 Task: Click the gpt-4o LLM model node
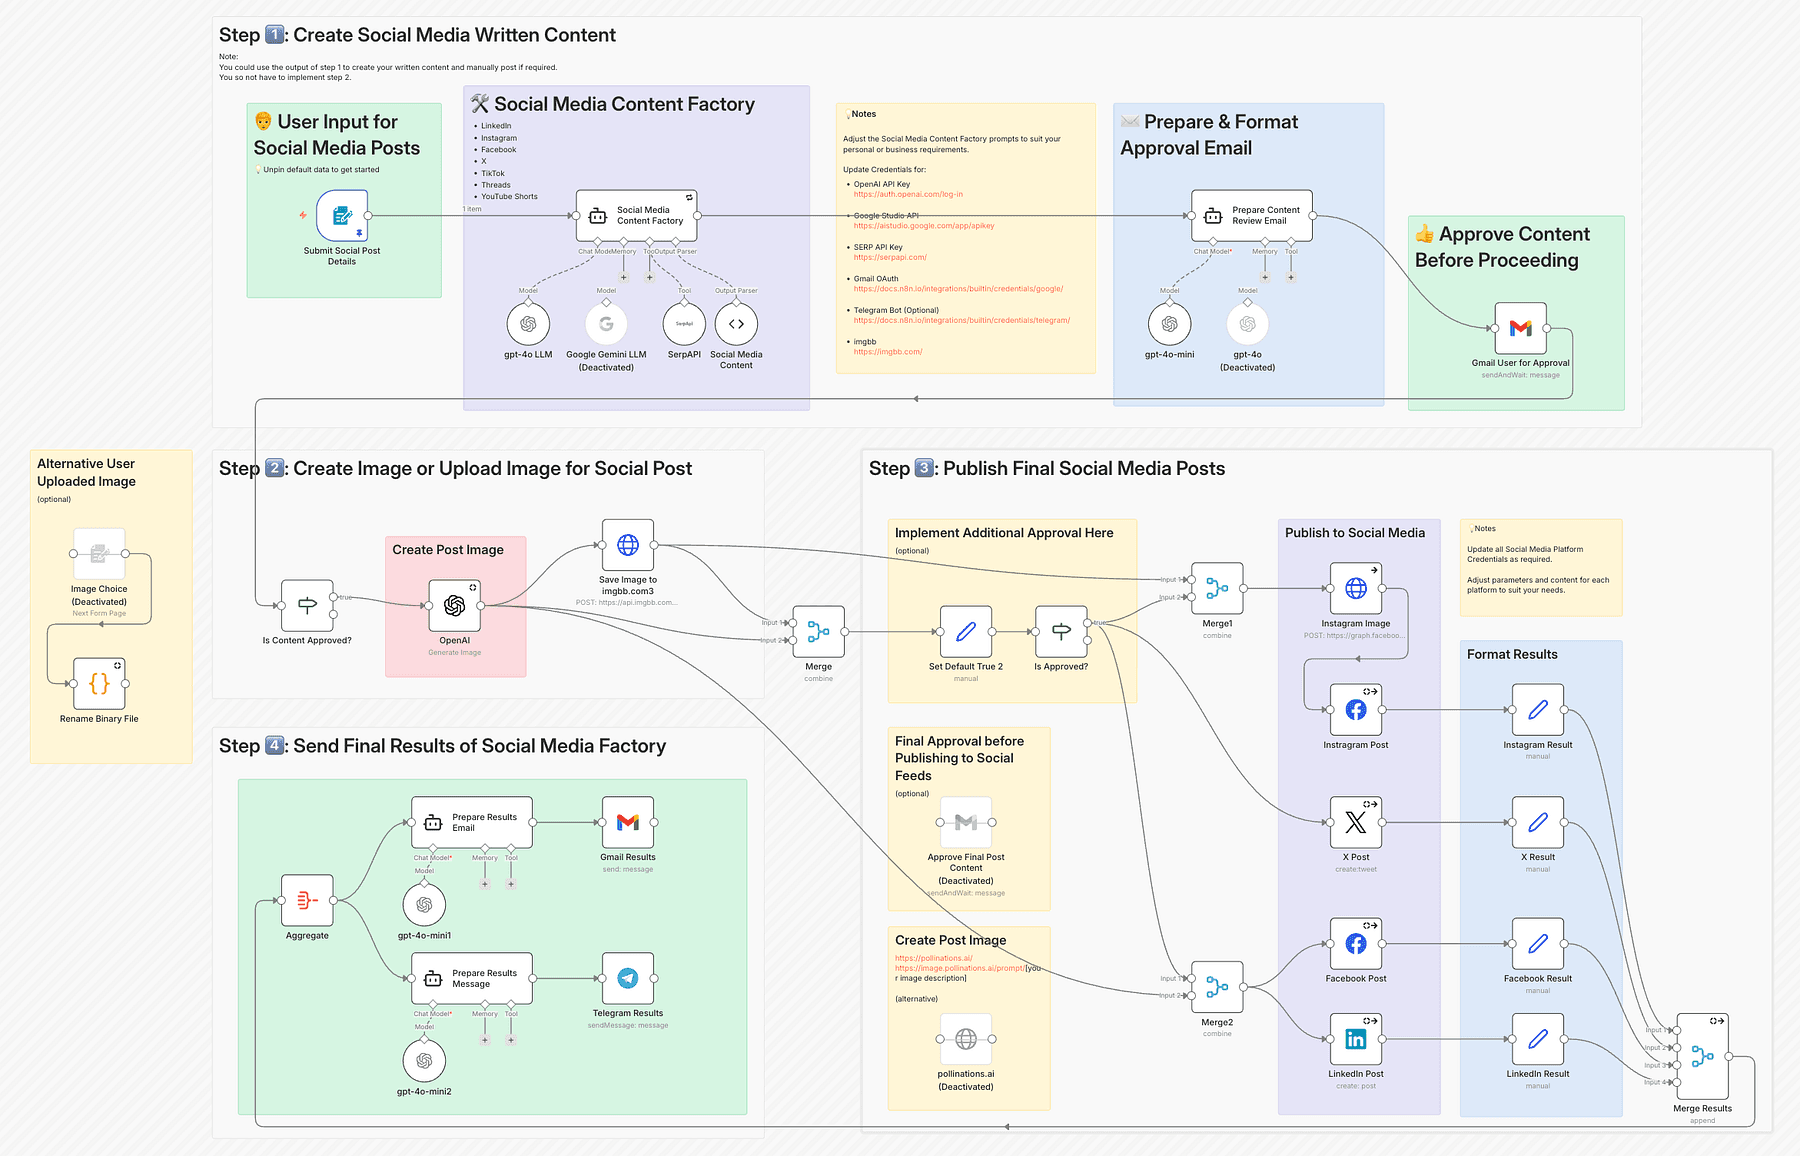point(528,324)
